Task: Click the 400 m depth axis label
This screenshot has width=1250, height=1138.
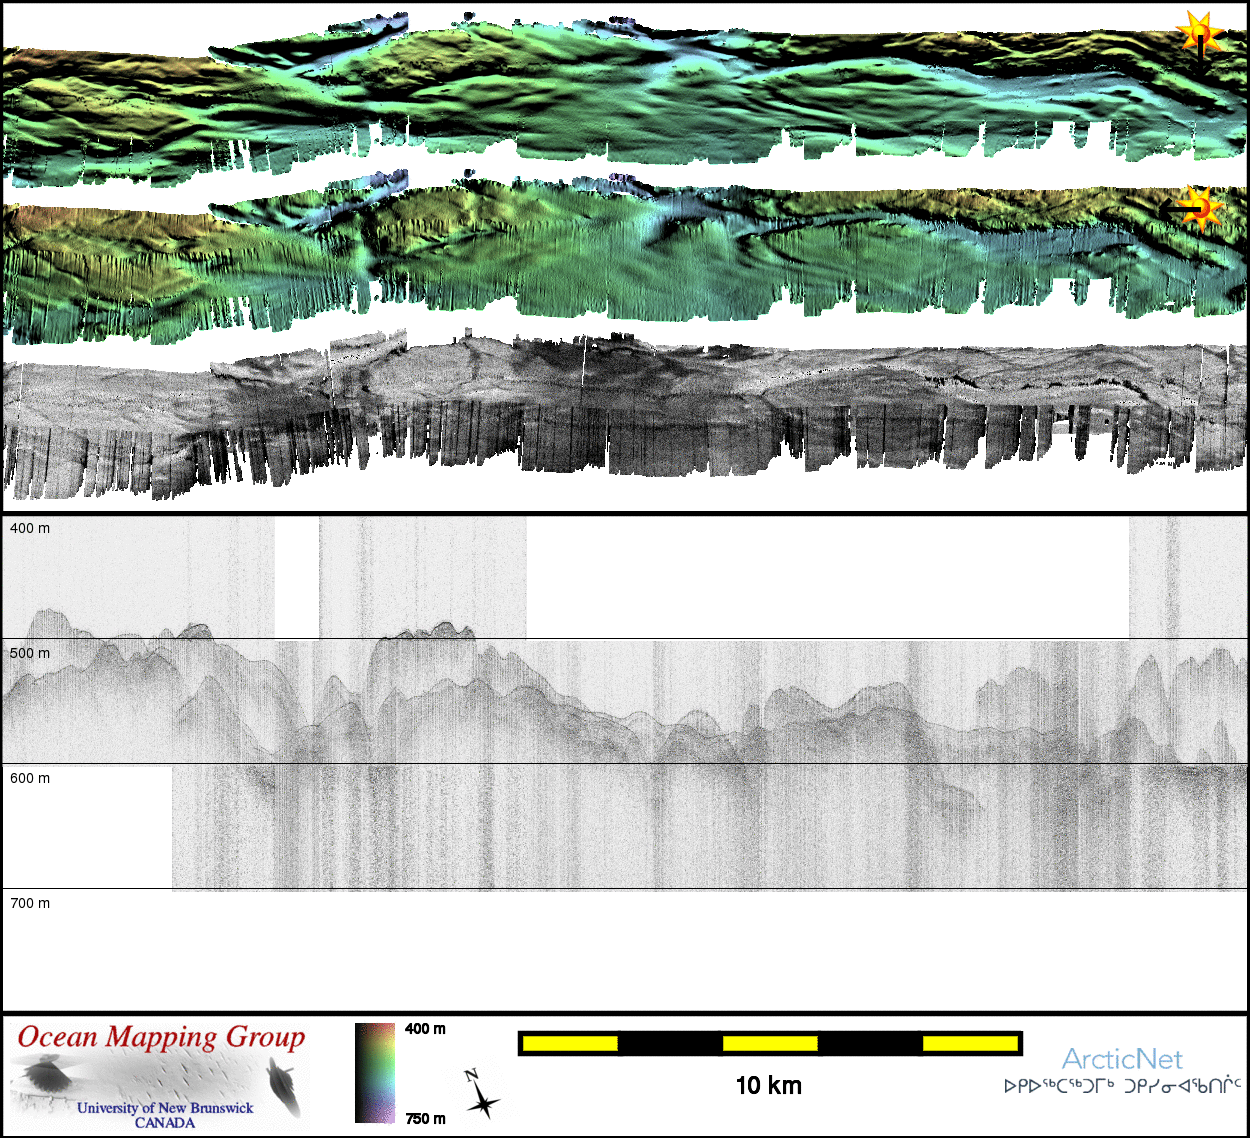Action: [30, 528]
